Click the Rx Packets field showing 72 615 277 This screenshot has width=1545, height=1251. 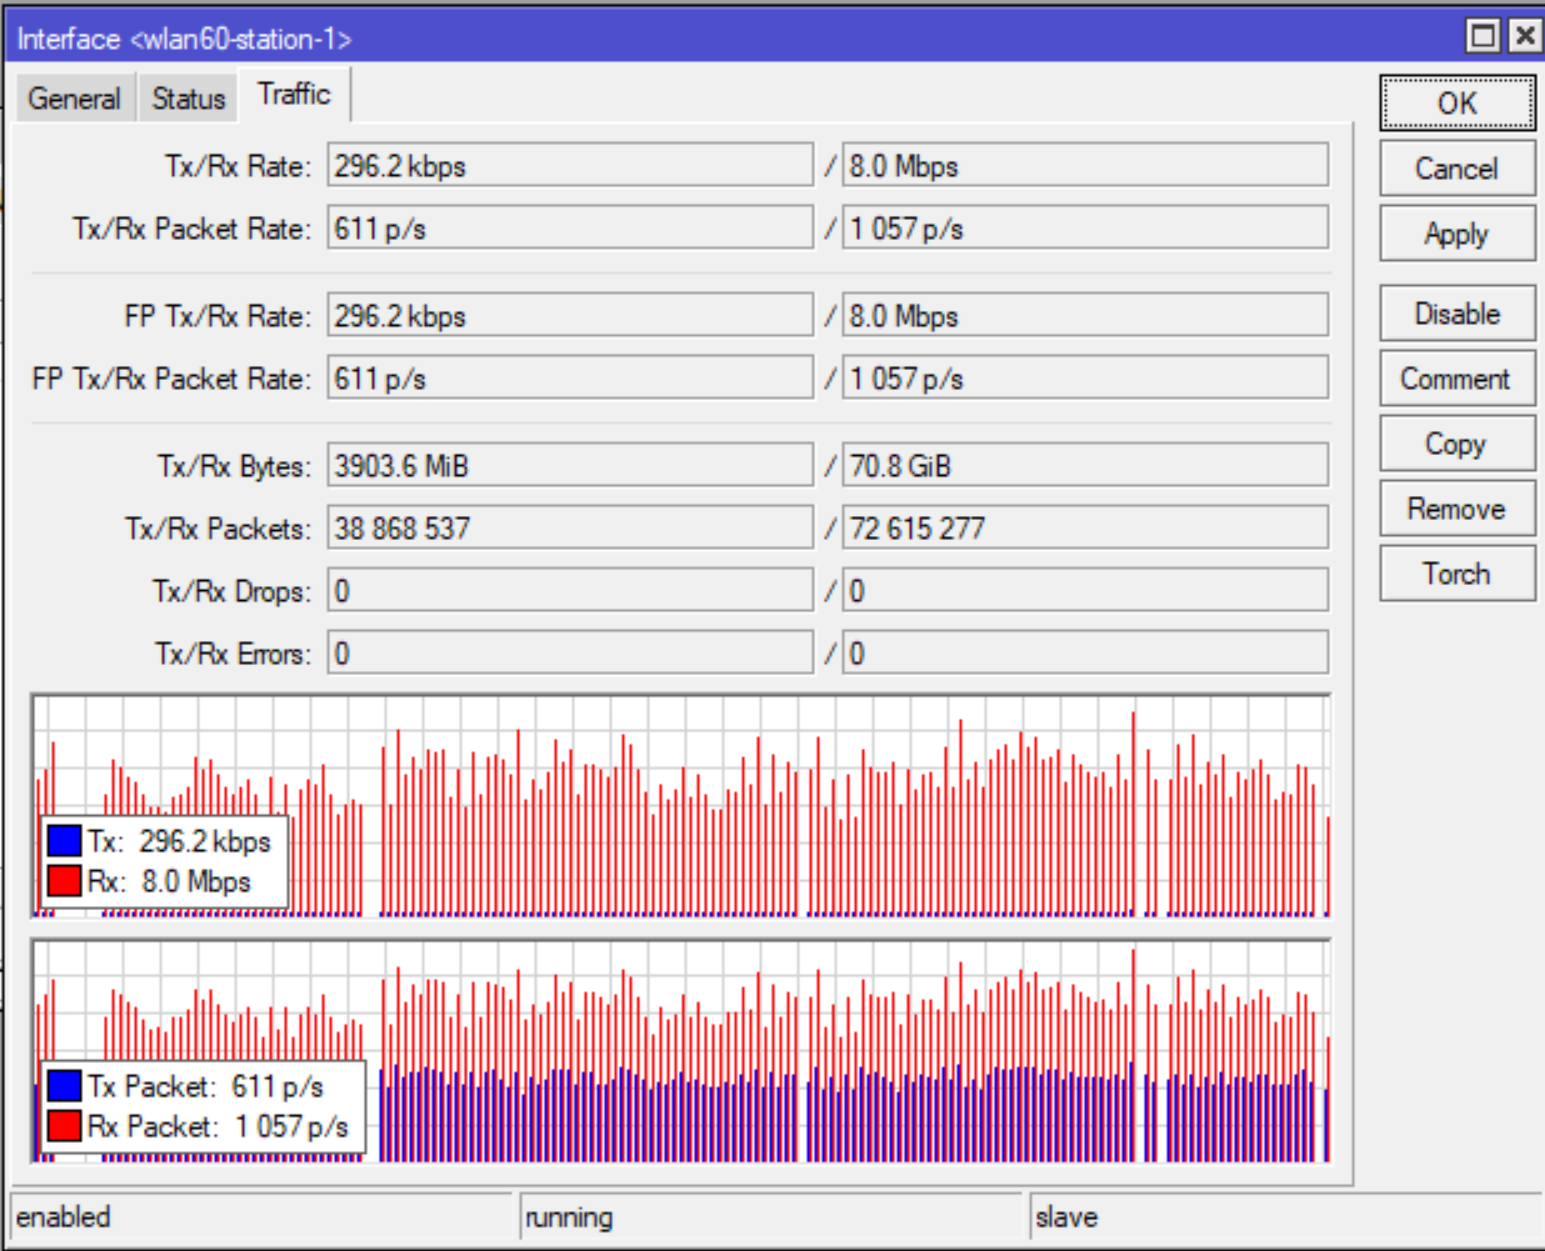pyautogui.click(x=1085, y=527)
